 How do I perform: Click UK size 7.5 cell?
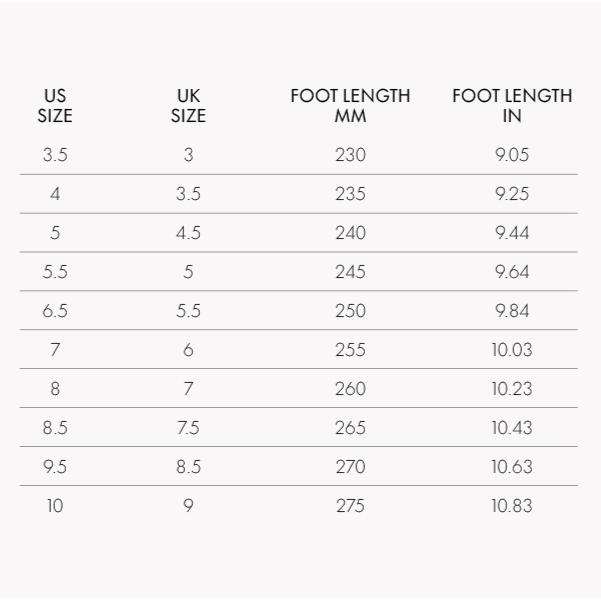click(188, 428)
